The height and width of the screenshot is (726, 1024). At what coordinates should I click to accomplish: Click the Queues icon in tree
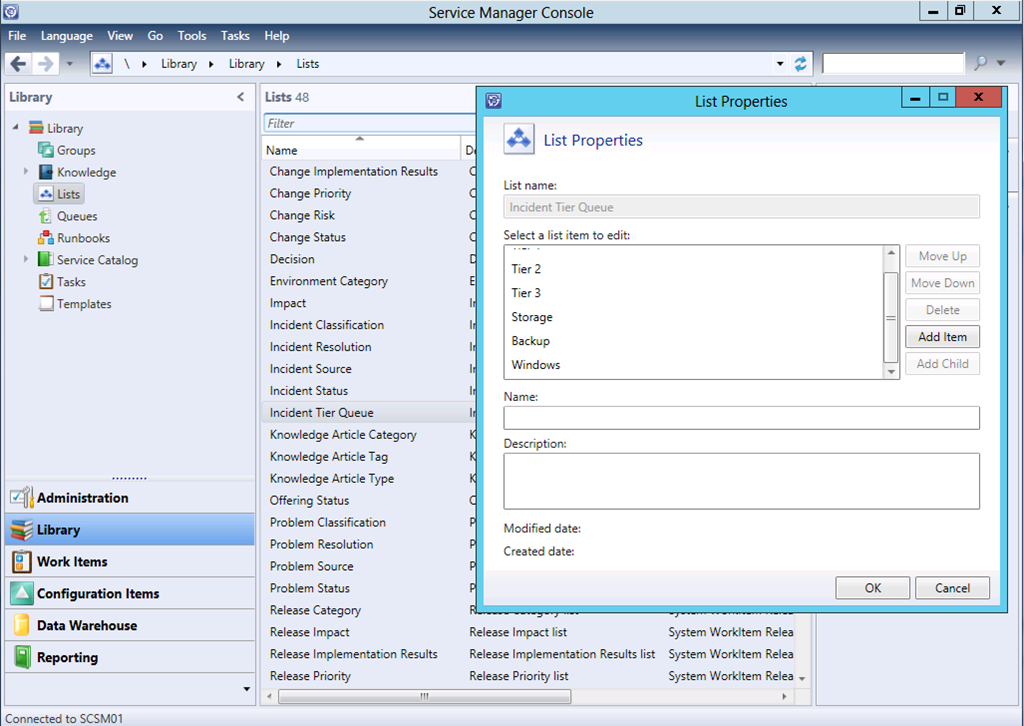tap(46, 216)
